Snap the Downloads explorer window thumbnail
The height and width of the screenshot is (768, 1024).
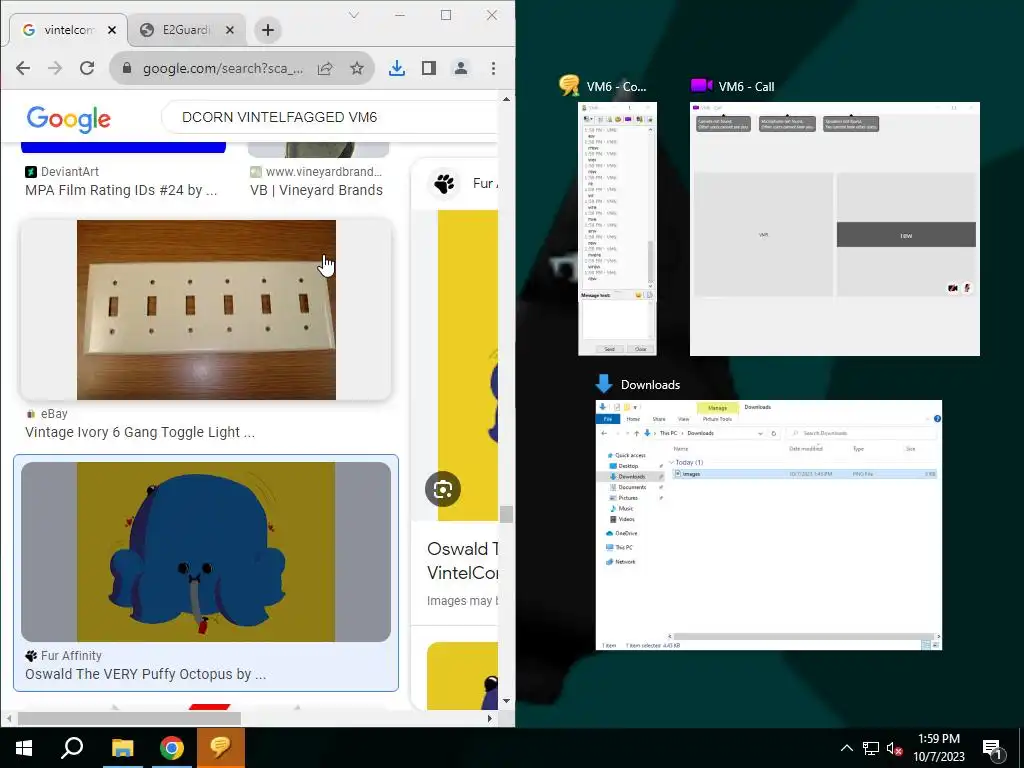click(769, 524)
